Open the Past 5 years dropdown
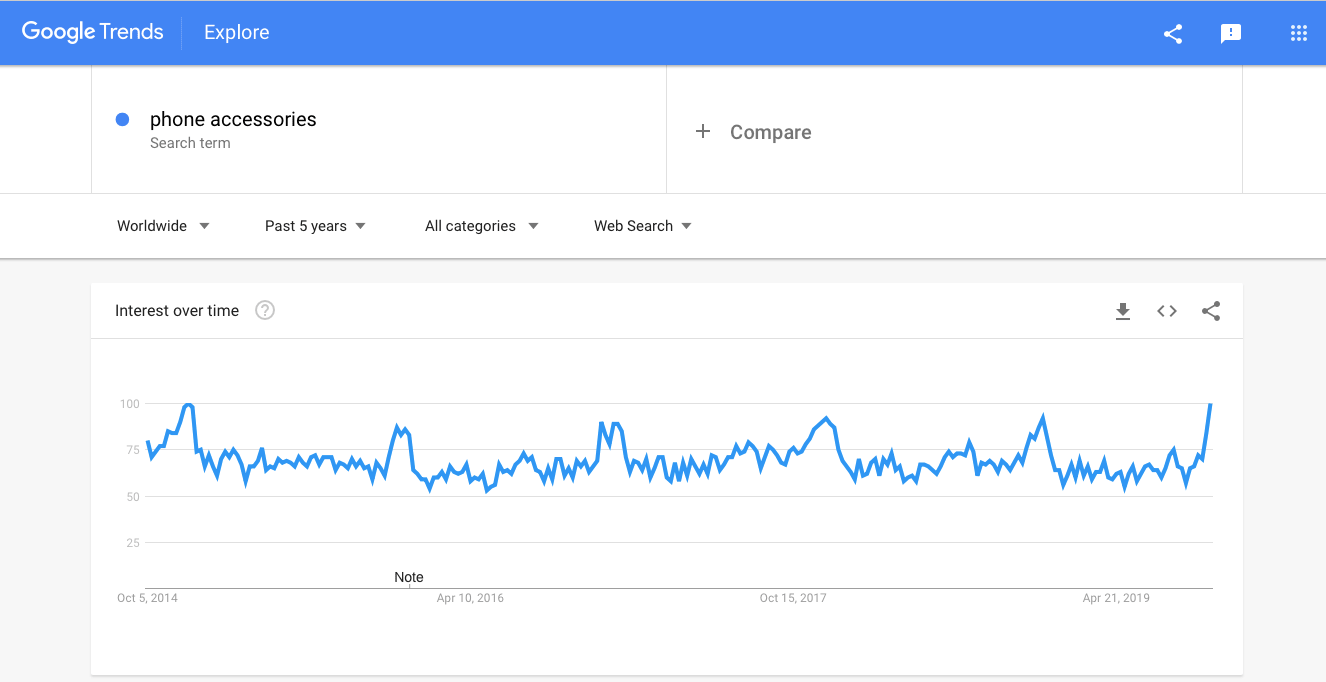Viewport: 1326px width, 682px height. [315, 226]
